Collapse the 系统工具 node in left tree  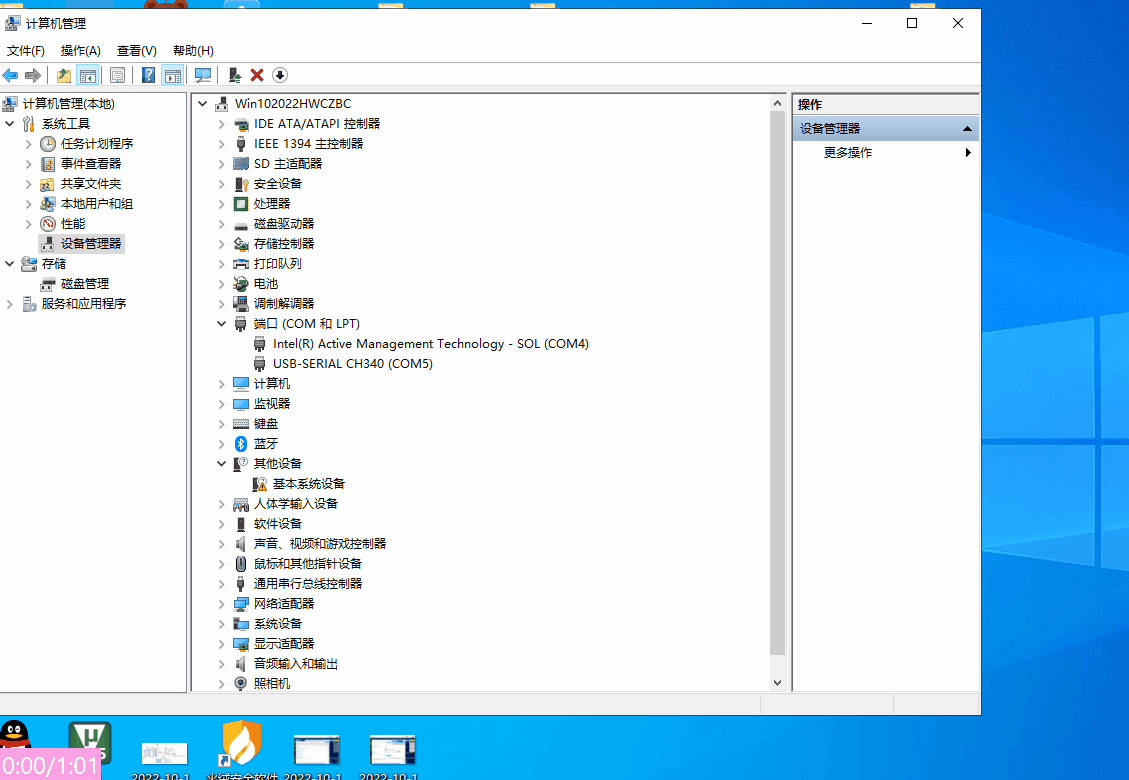tap(10, 124)
